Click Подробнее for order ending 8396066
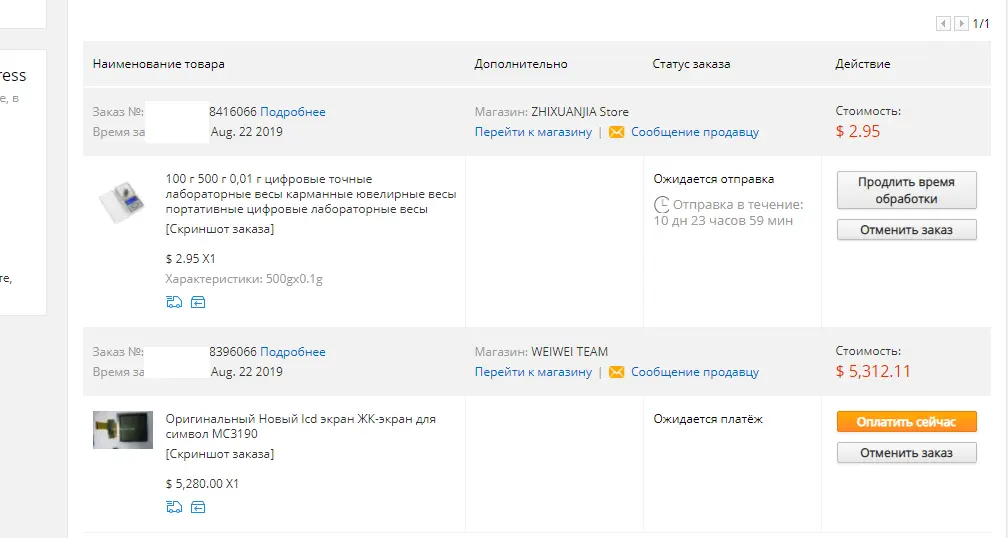The image size is (1008, 538). pos(292,352)
